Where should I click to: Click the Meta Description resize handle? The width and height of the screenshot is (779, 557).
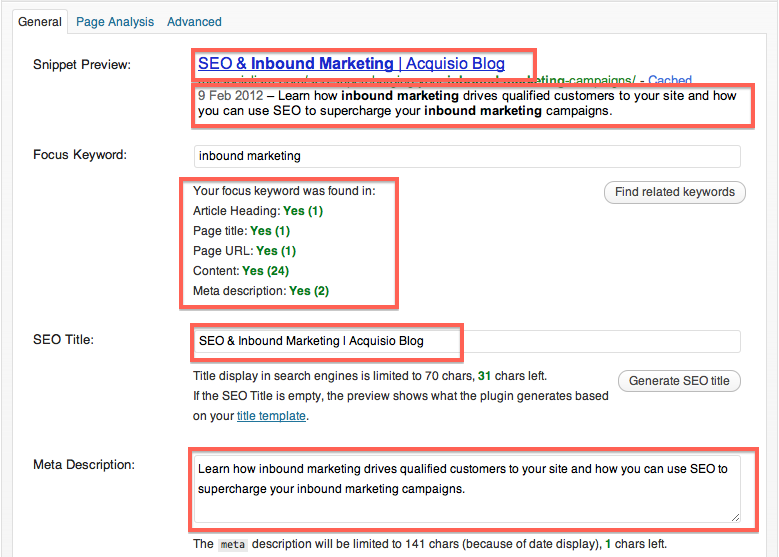click(x=735, y=517)
